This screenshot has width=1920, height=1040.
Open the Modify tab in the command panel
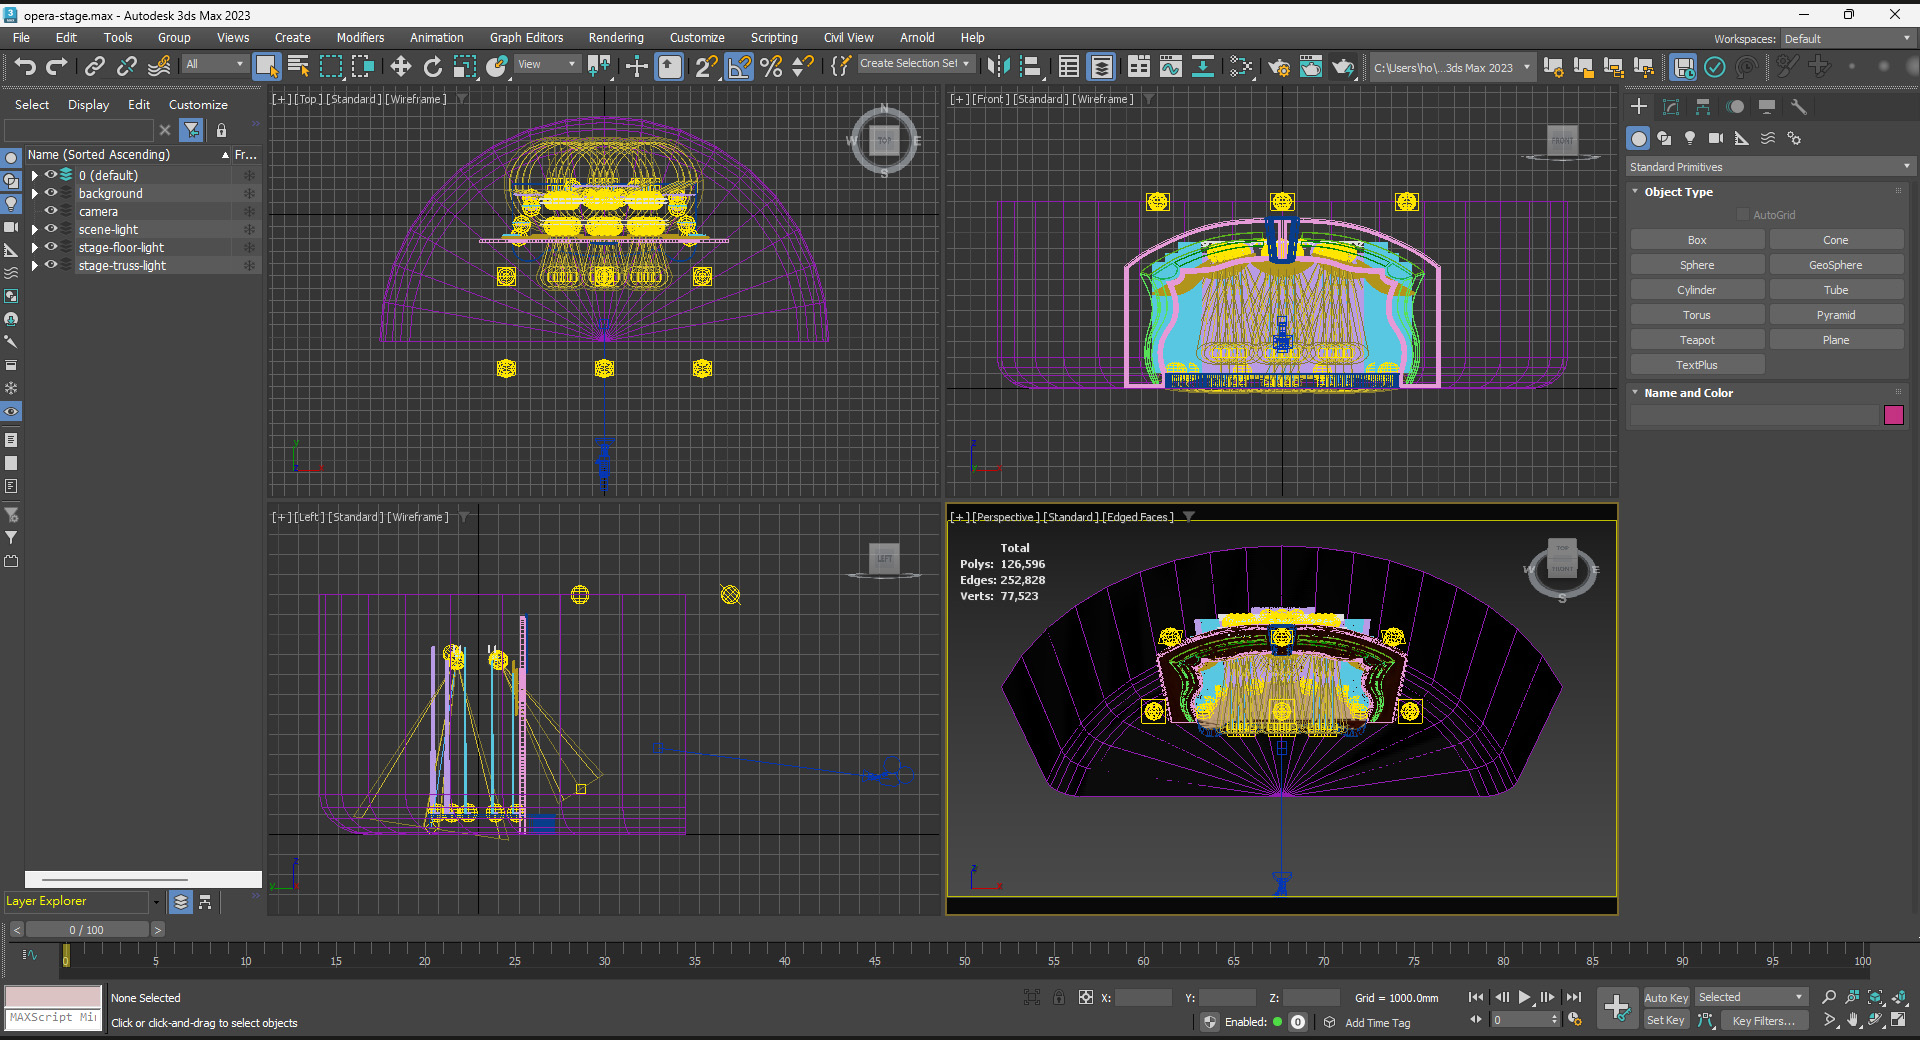click(1670, 107)
